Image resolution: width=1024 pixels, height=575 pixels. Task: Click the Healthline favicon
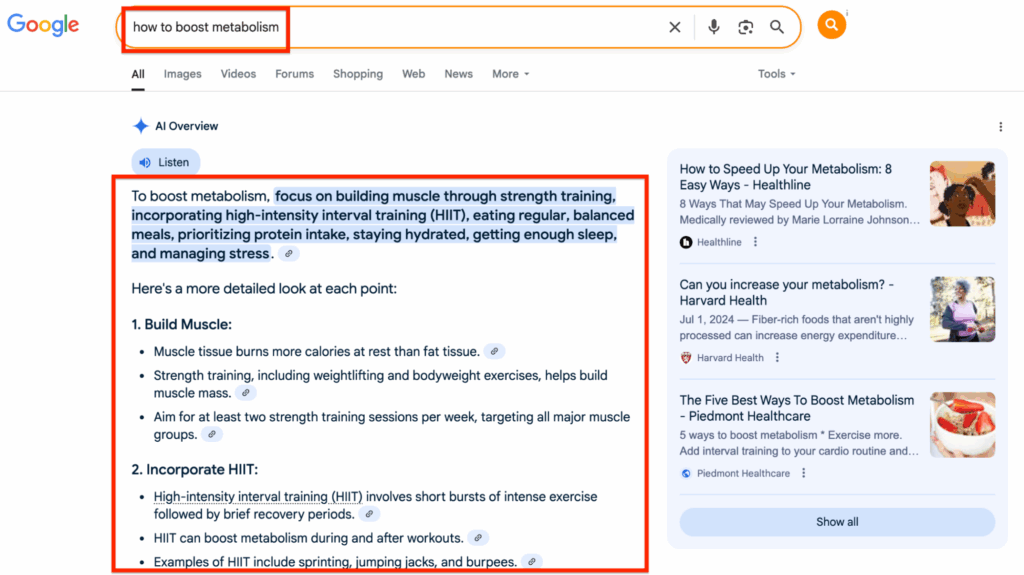coord(686,242)
